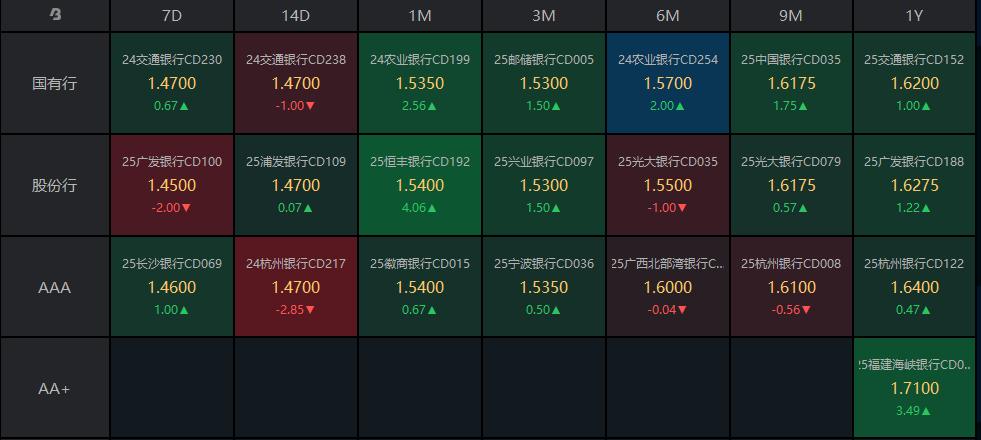Click the 25恒丰银行CD192 quote at 1.5400
This screenshot has width=981, height=440.
(x=420, y=185)
